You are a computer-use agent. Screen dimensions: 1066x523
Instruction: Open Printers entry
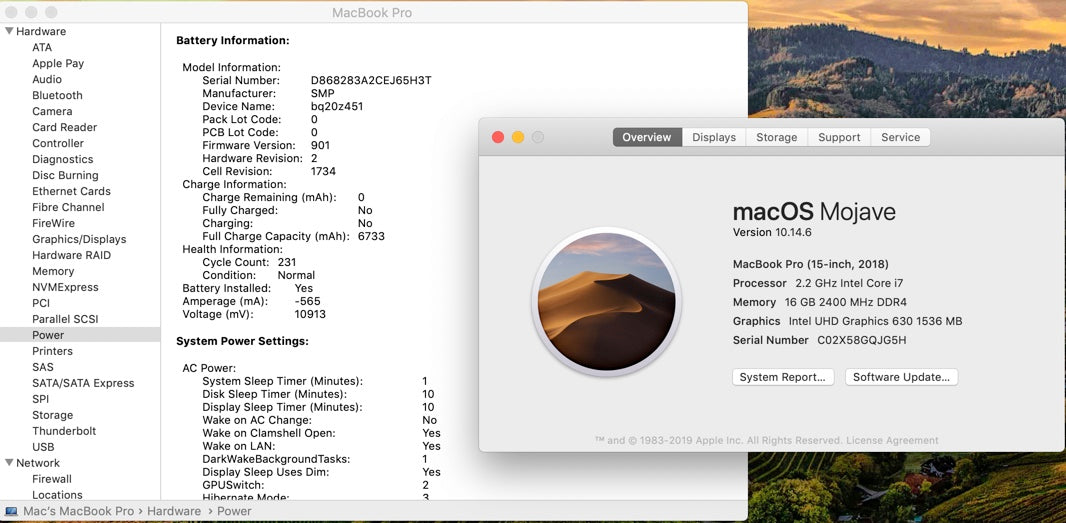click(52, 351)
